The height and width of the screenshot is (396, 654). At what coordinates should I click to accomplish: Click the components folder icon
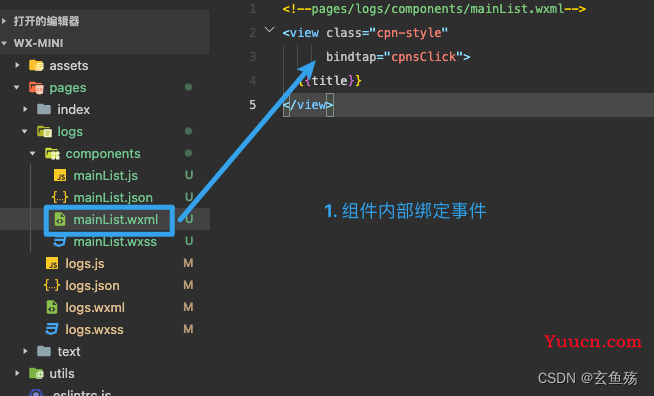pos(52,154)
